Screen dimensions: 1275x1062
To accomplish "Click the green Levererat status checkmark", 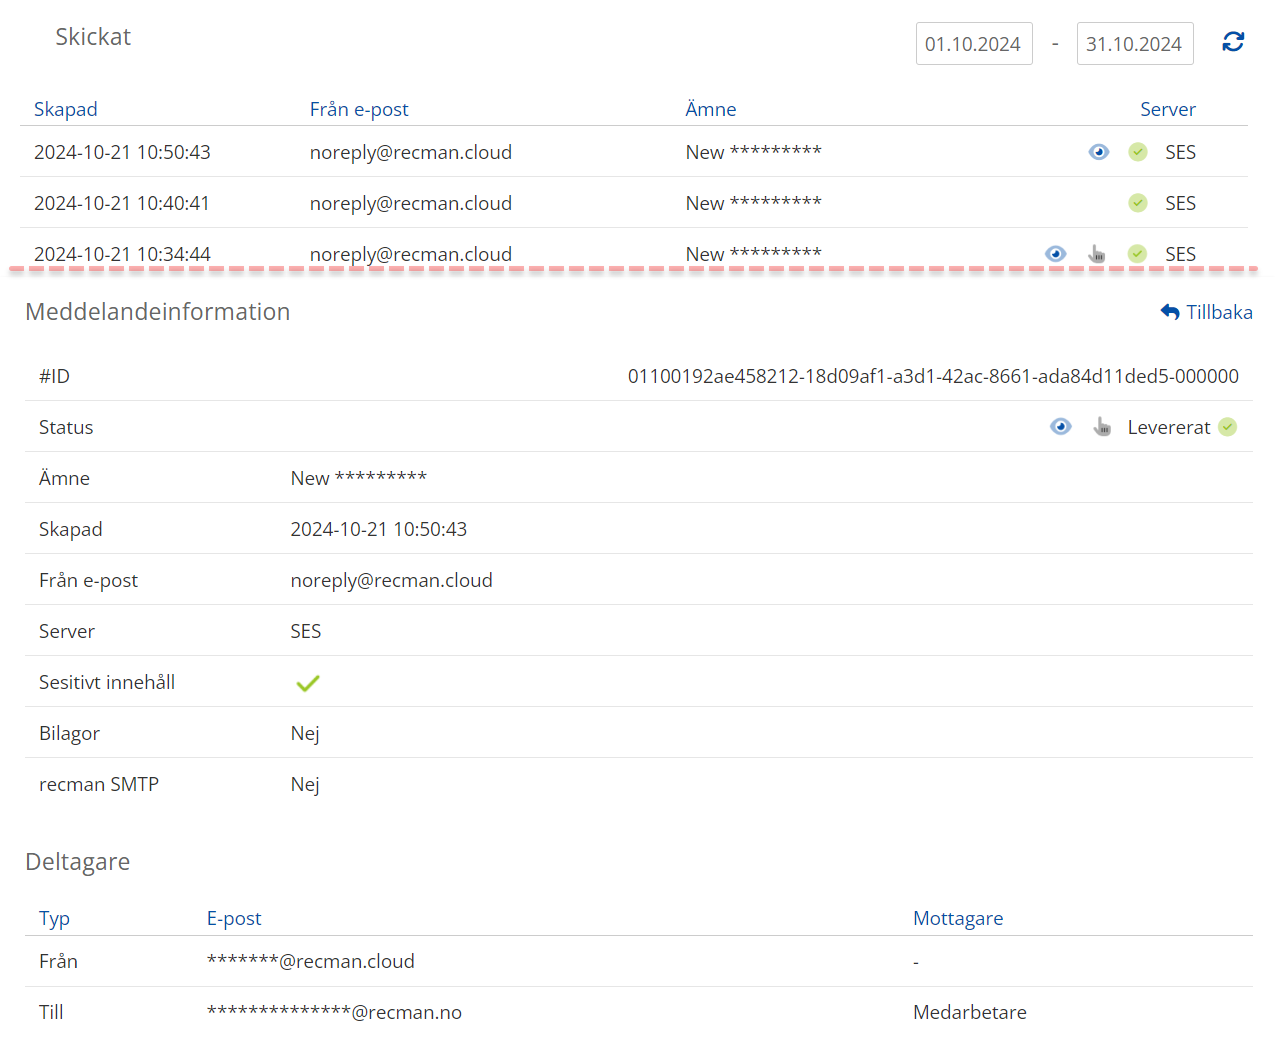I will 1228,427.
